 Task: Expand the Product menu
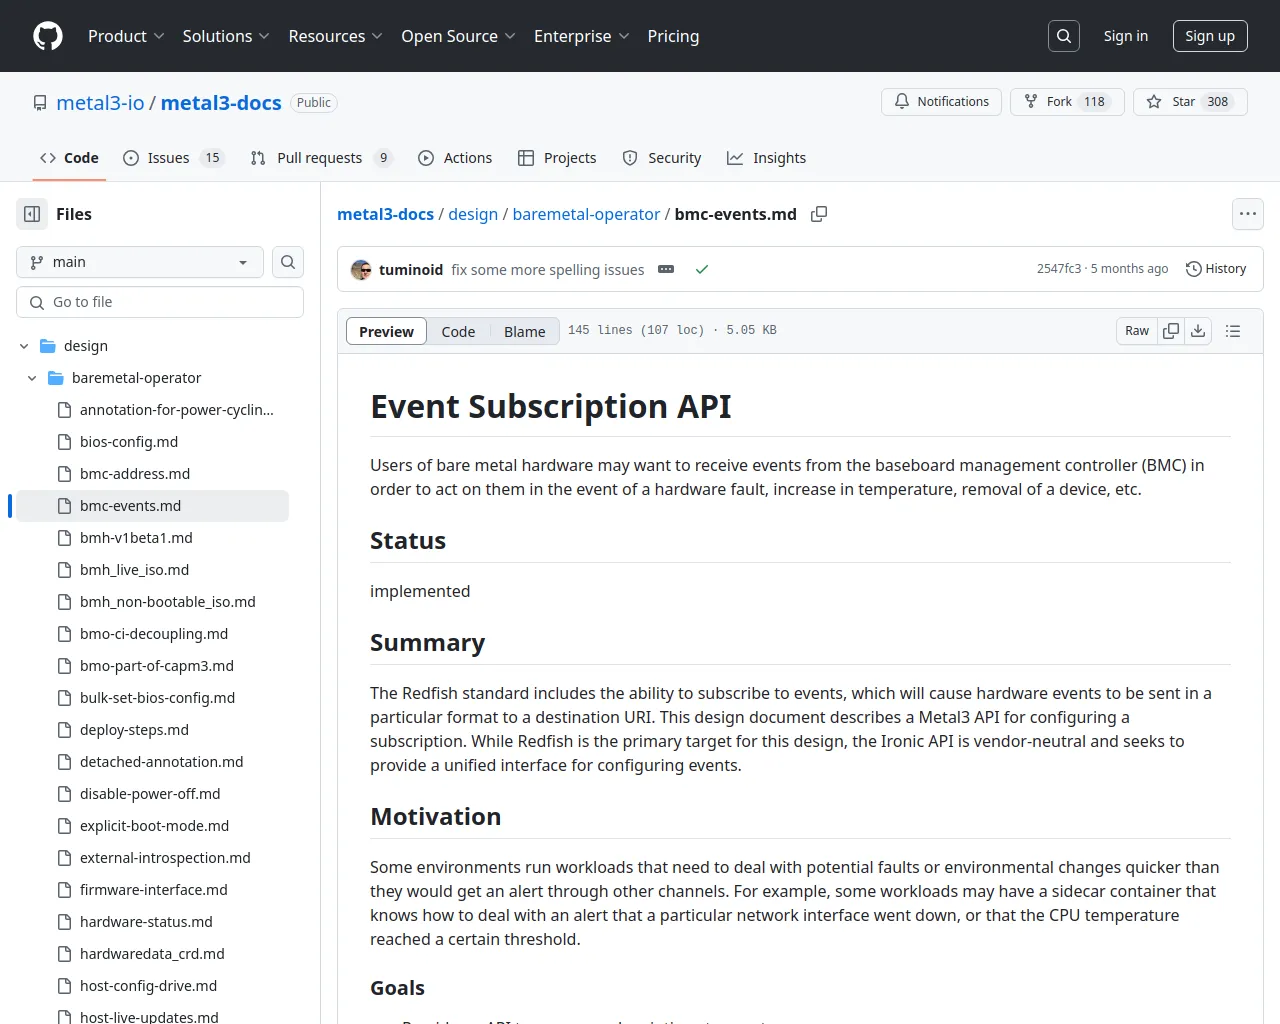(126, 36)
